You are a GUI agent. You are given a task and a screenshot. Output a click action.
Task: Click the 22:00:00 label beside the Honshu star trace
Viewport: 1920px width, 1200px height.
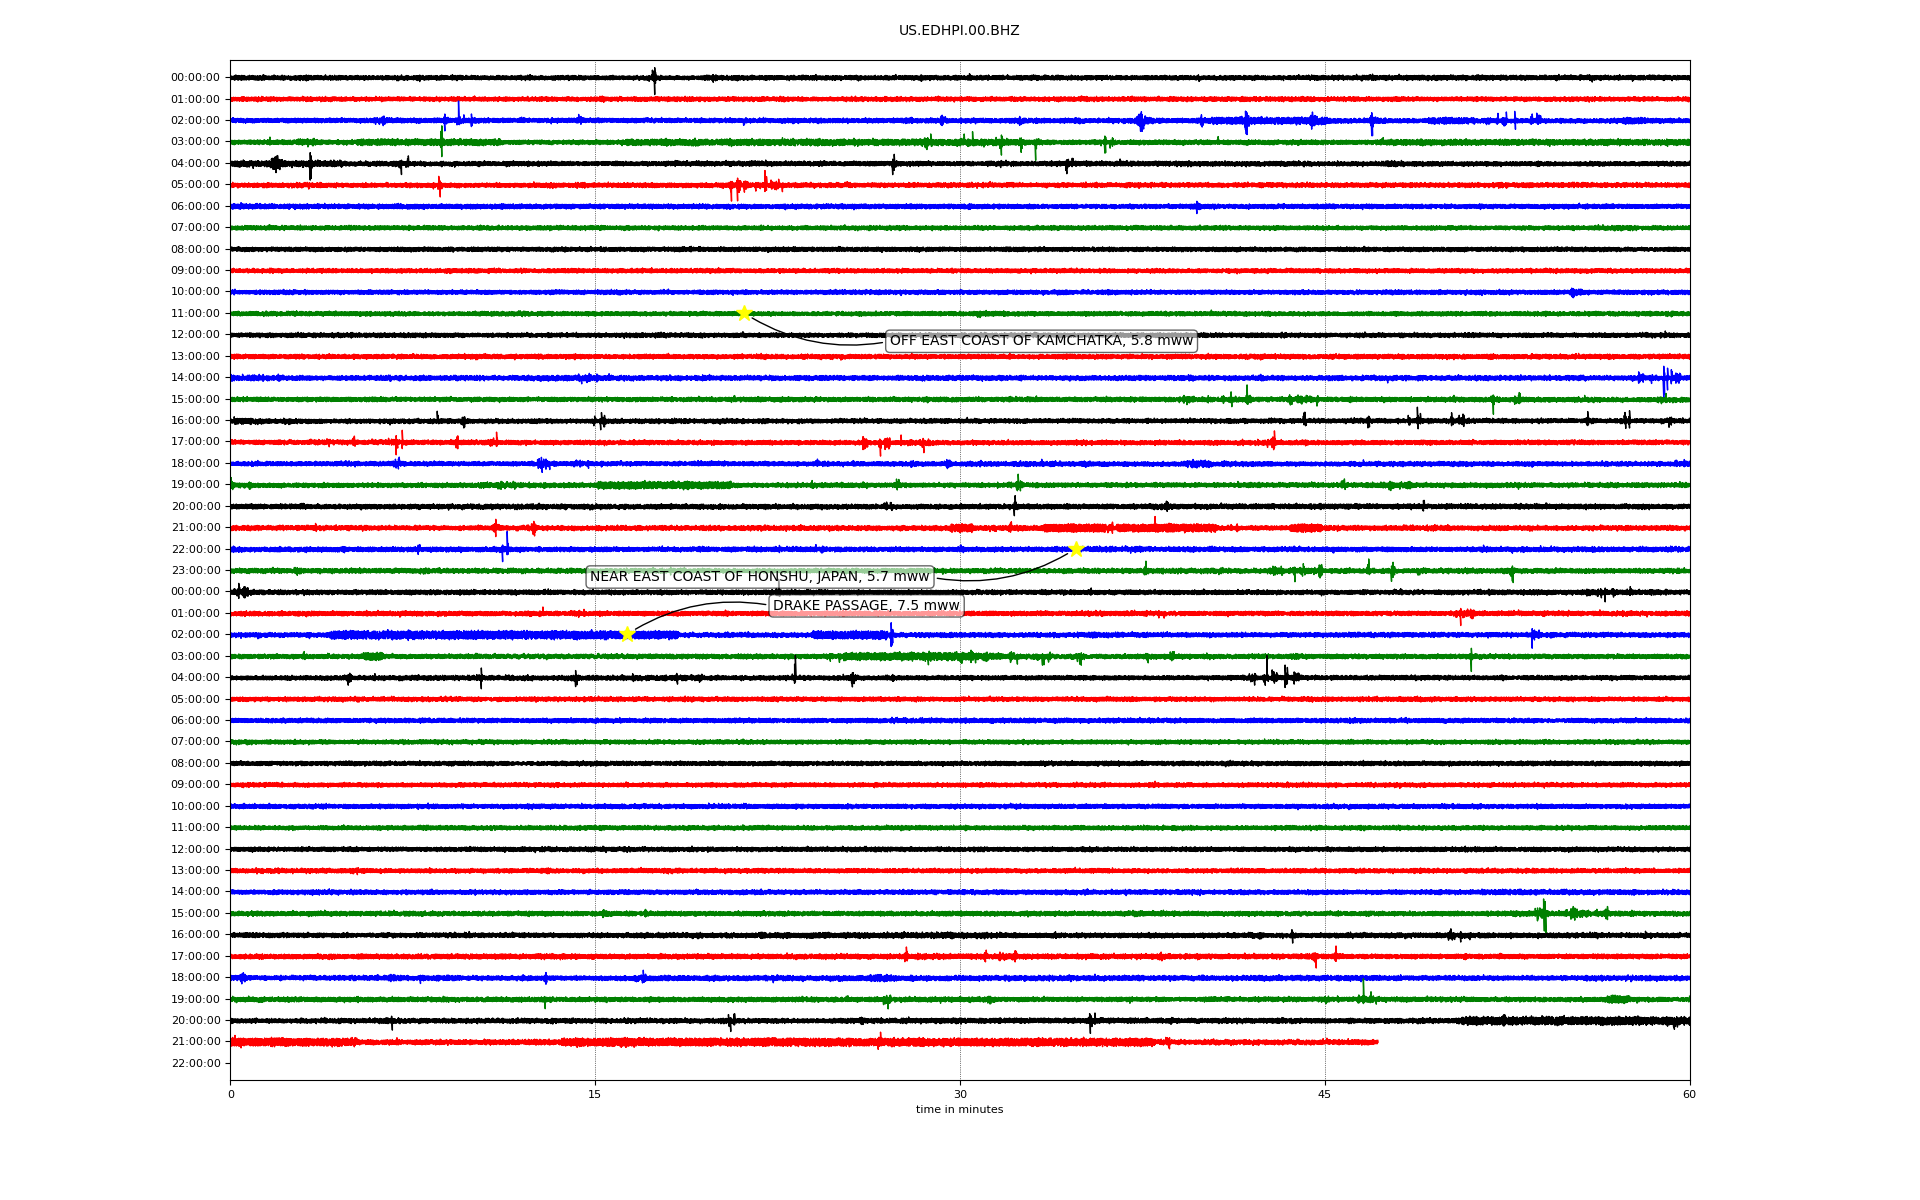[195, 550]
